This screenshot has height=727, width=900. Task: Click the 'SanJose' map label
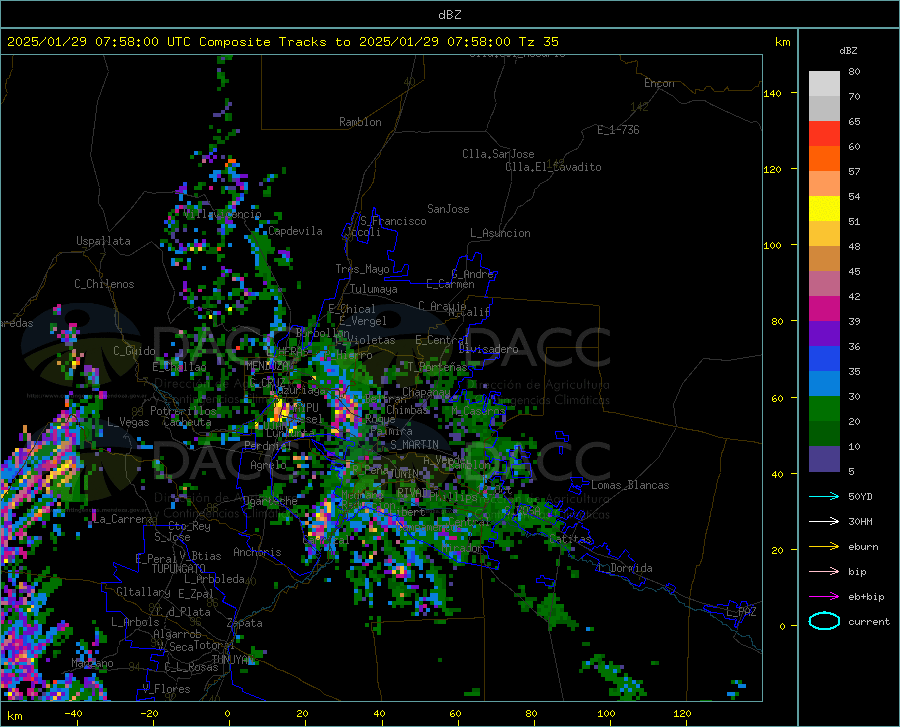click(x=448, y=209)
